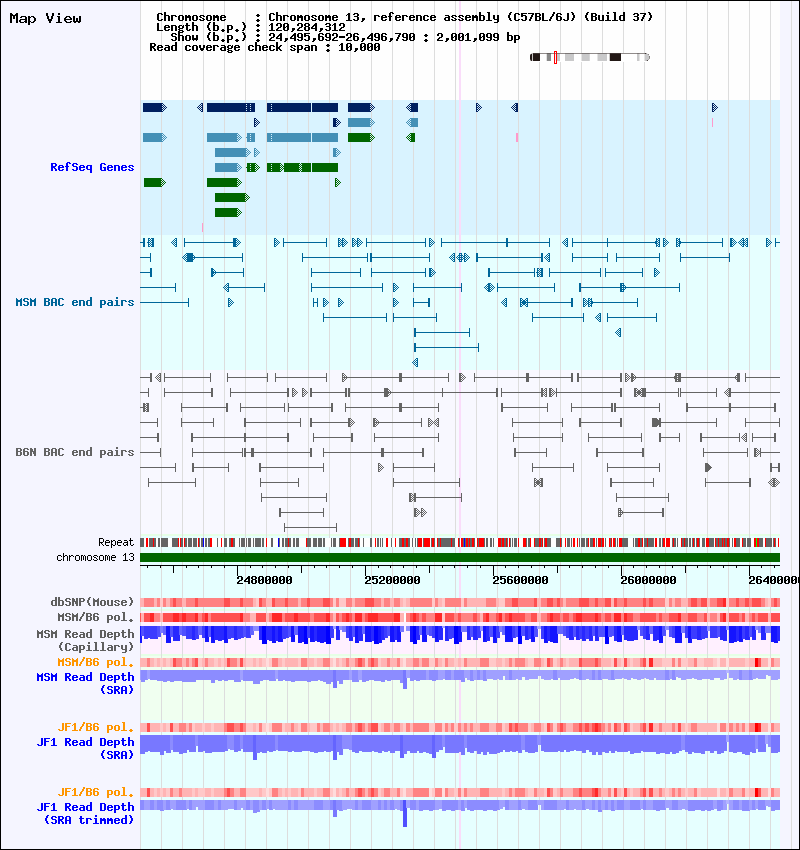The width and height of the screenshot is (800, 850).
Task: Click the 24800000 axis coordinate
Action: coord(264,580)
